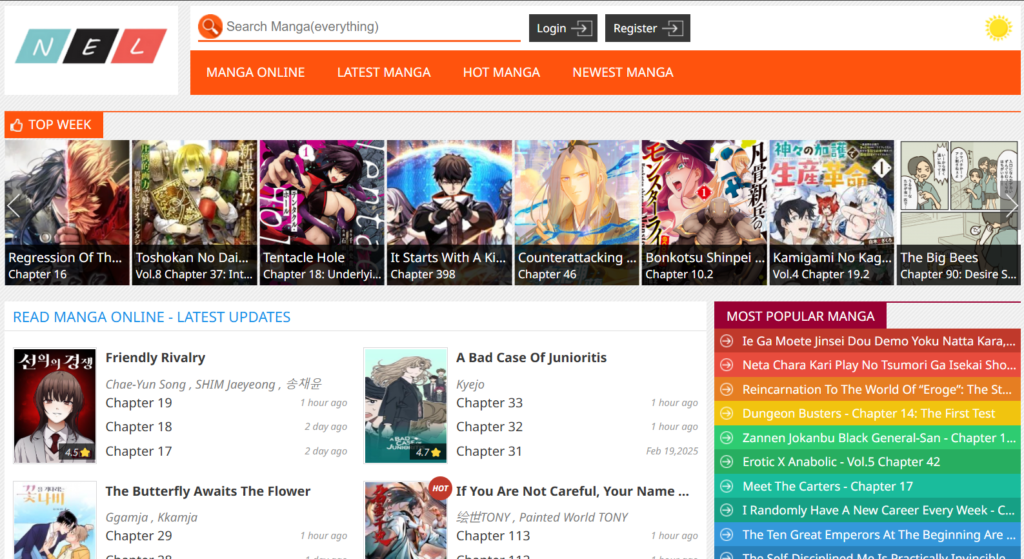Open the NEWEST MANGA menu
1024x559 pixels.
(x=622, y=72)
